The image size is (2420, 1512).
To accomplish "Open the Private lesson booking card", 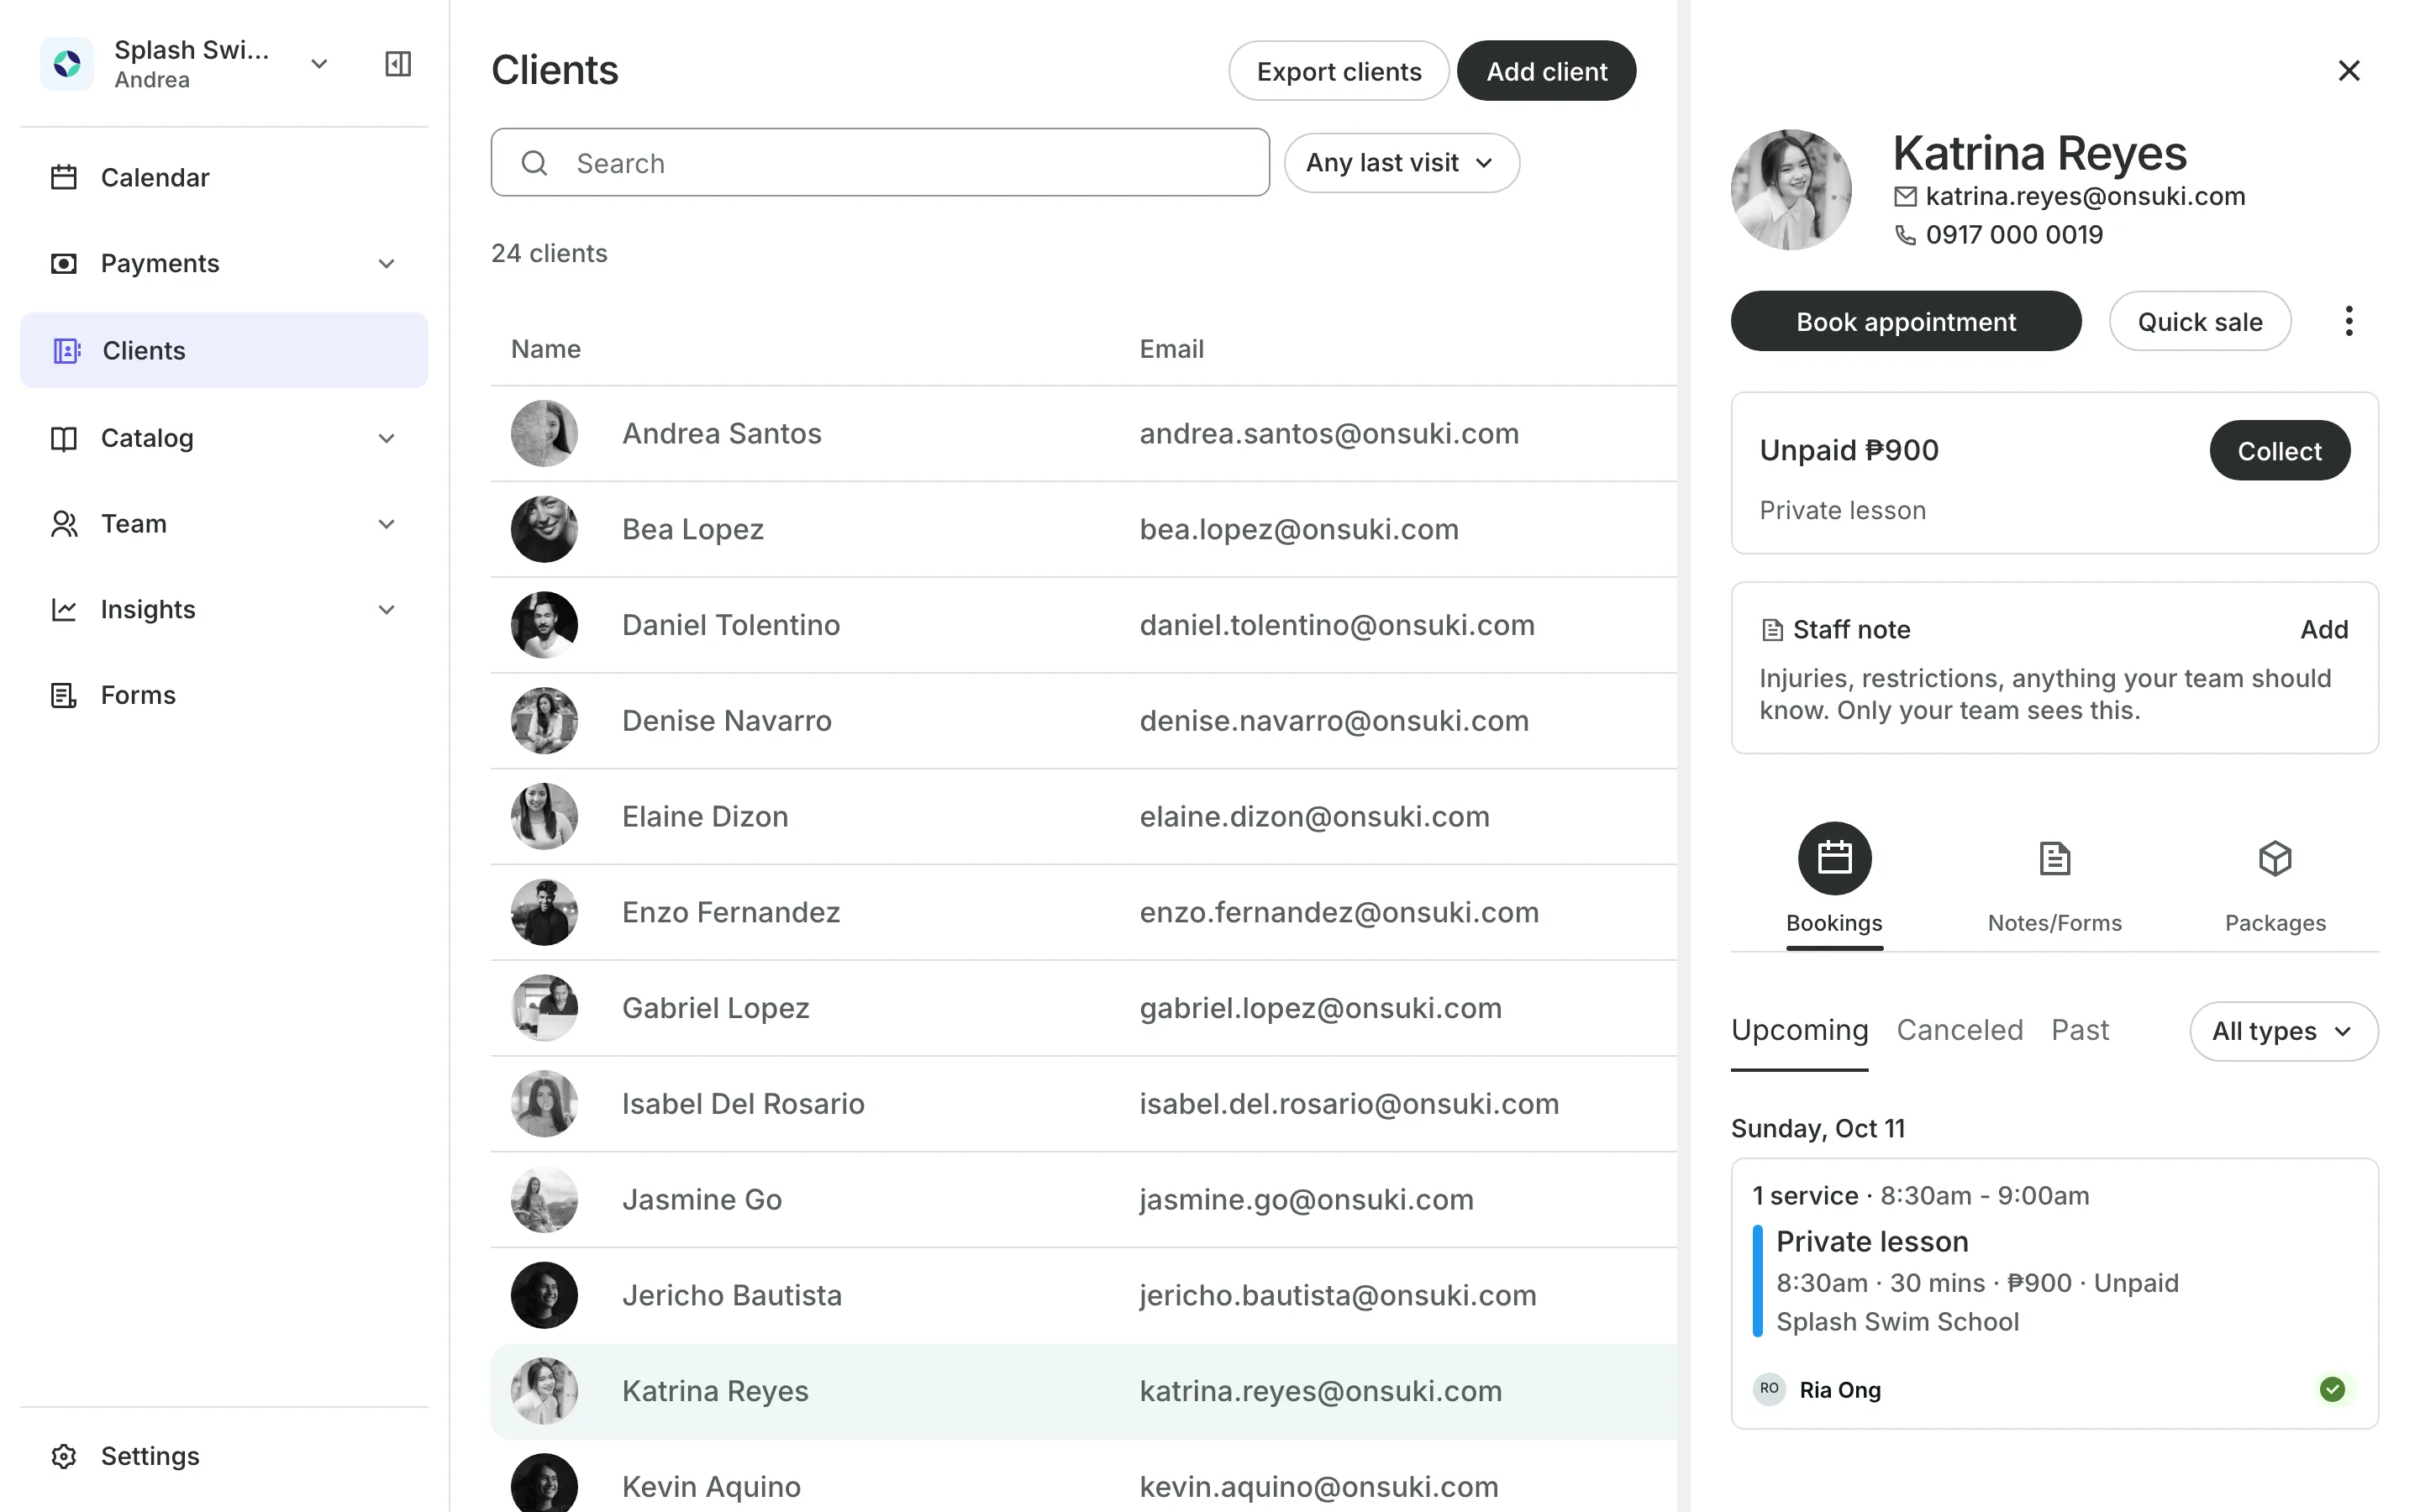I will pyautogui.click(x=2054, y=1292).
